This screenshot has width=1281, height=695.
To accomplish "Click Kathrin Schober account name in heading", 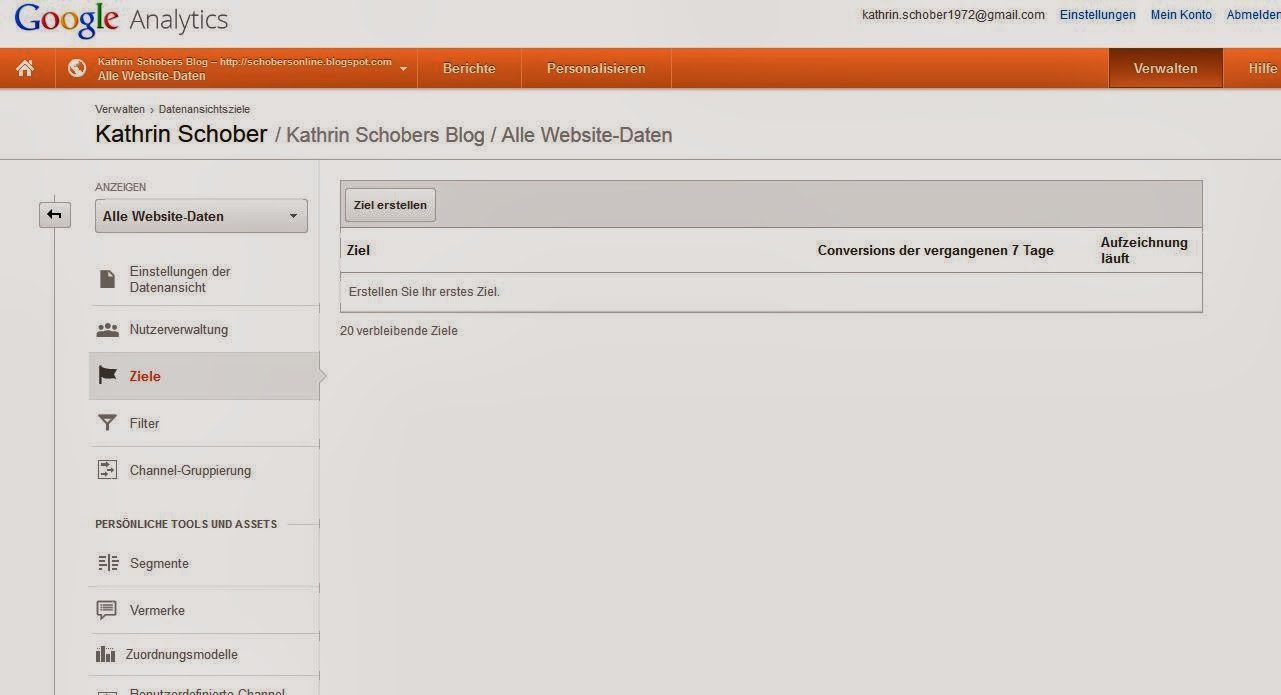I will click(181, 134).
